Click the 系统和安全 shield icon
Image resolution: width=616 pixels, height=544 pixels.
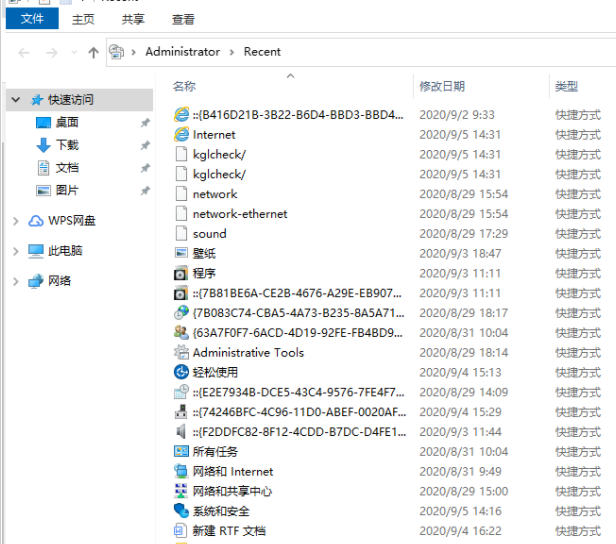click(x=181, y=511)
